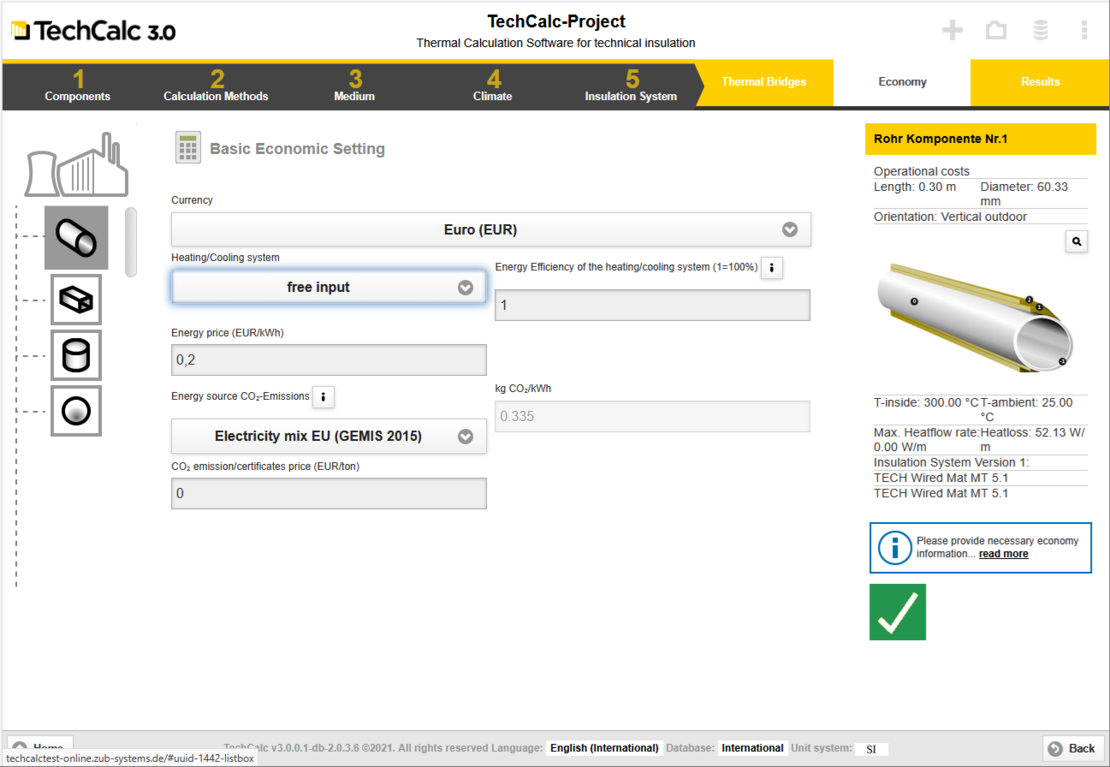This screenshot has height=767, width=1110.
Task: Click the Rohr Komponente Nr.1 header
Action: click(980, 139)
